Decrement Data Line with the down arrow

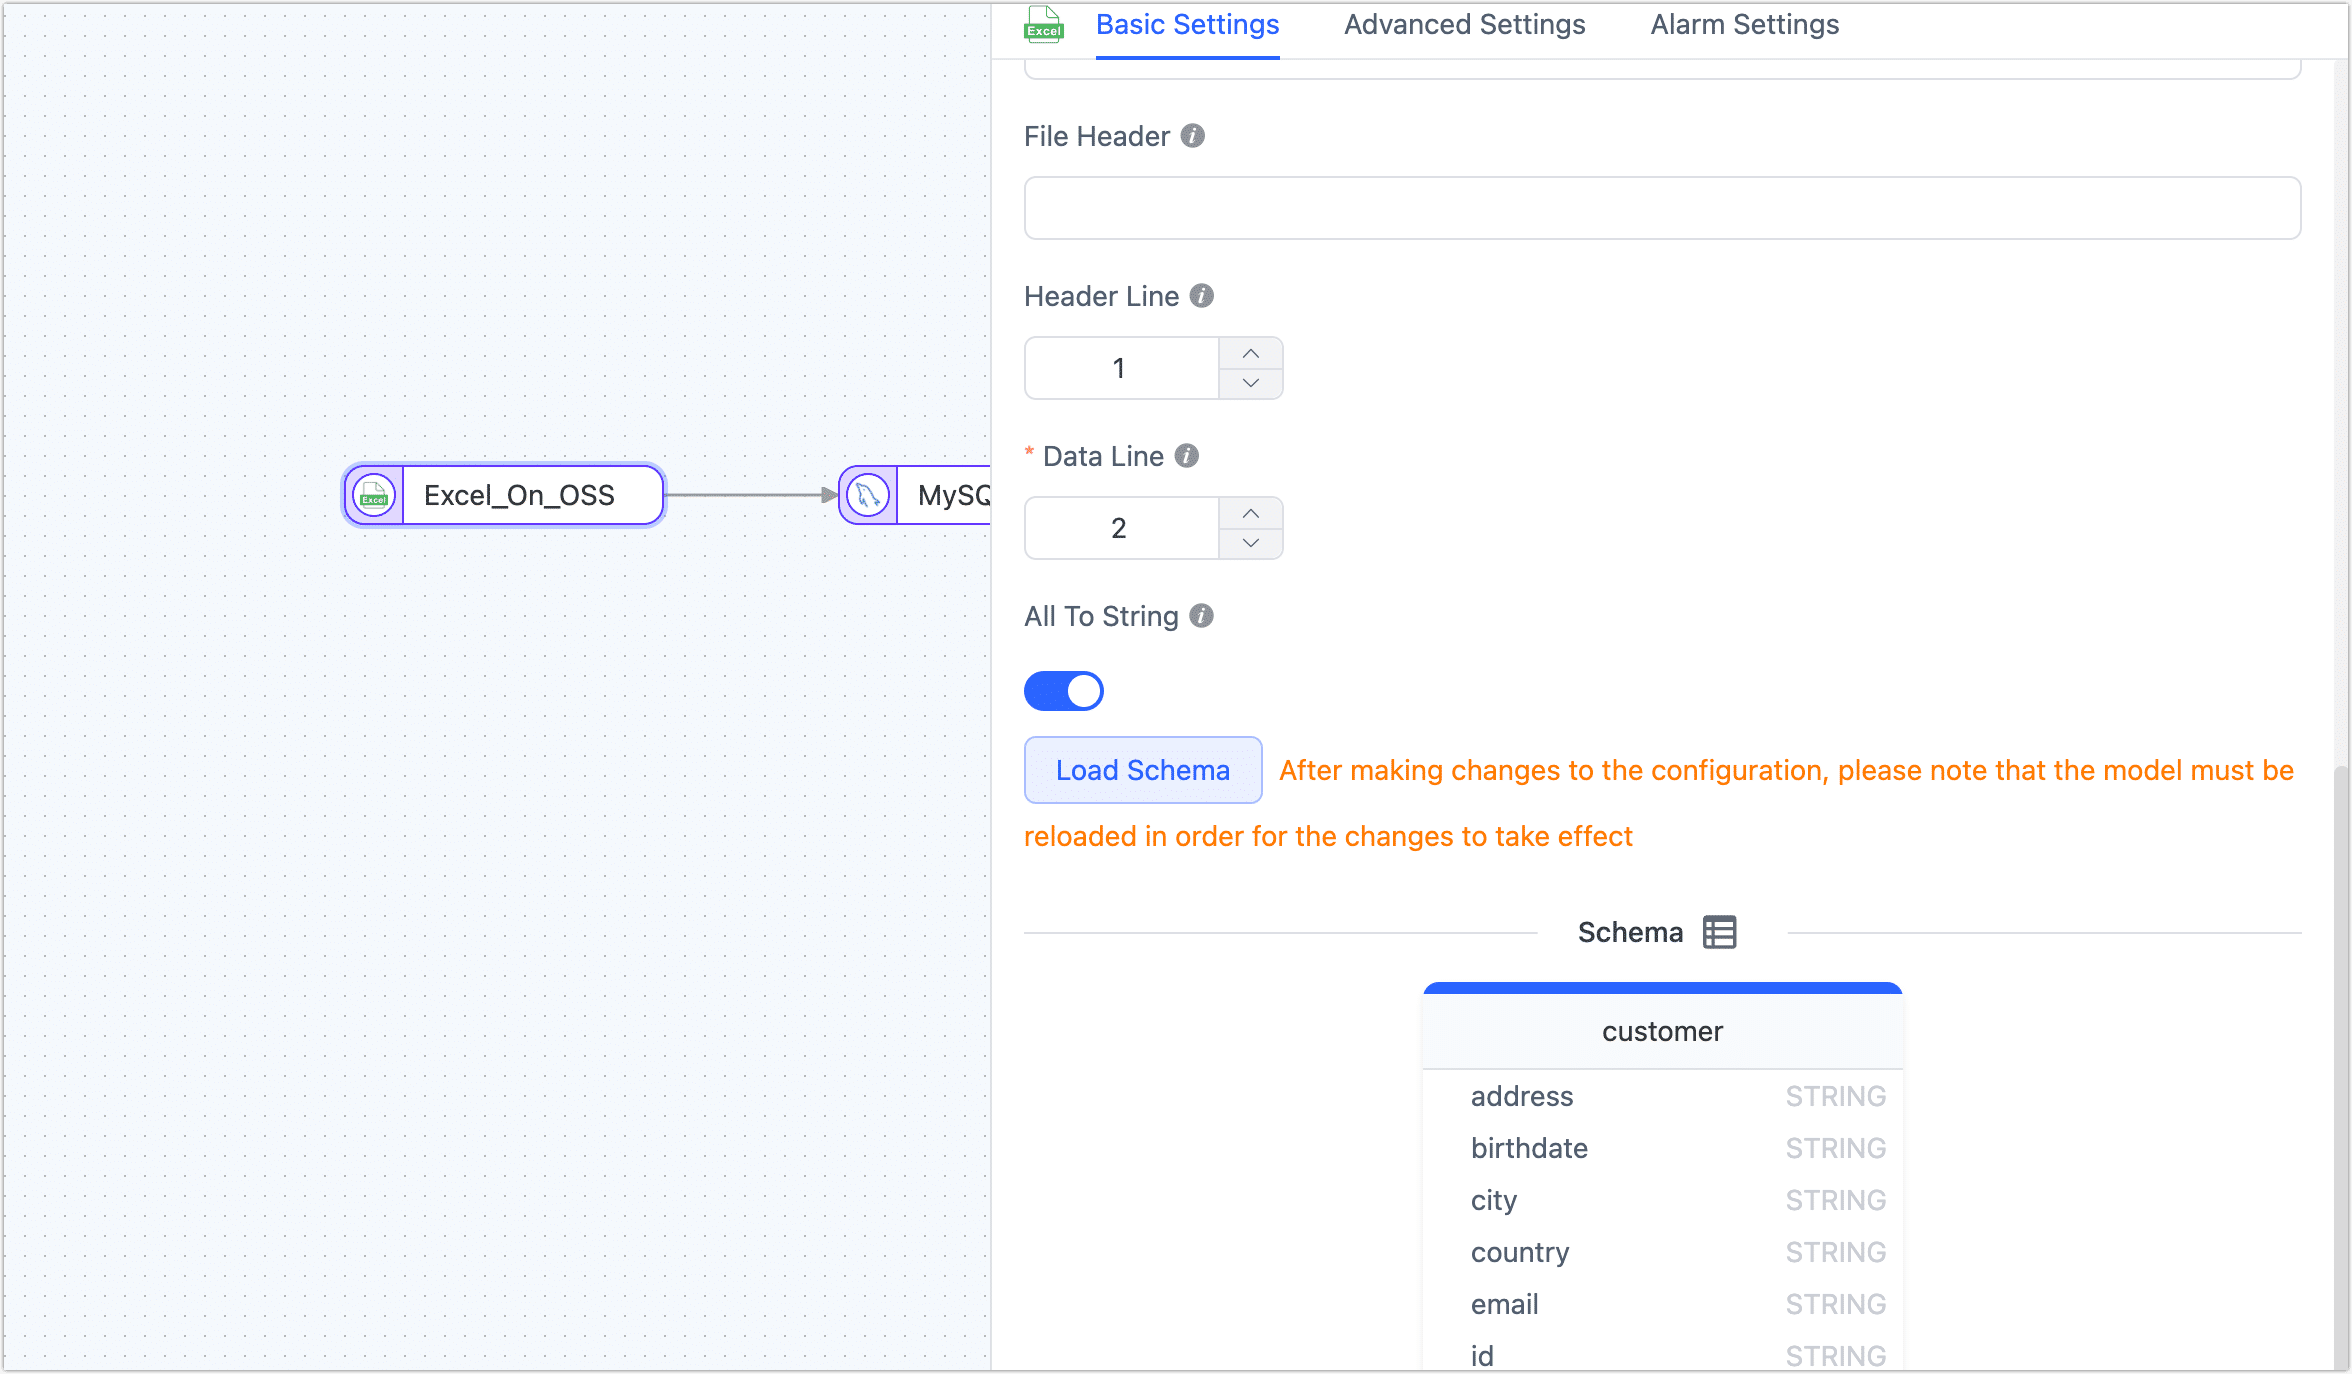[x=1250, y=543]
